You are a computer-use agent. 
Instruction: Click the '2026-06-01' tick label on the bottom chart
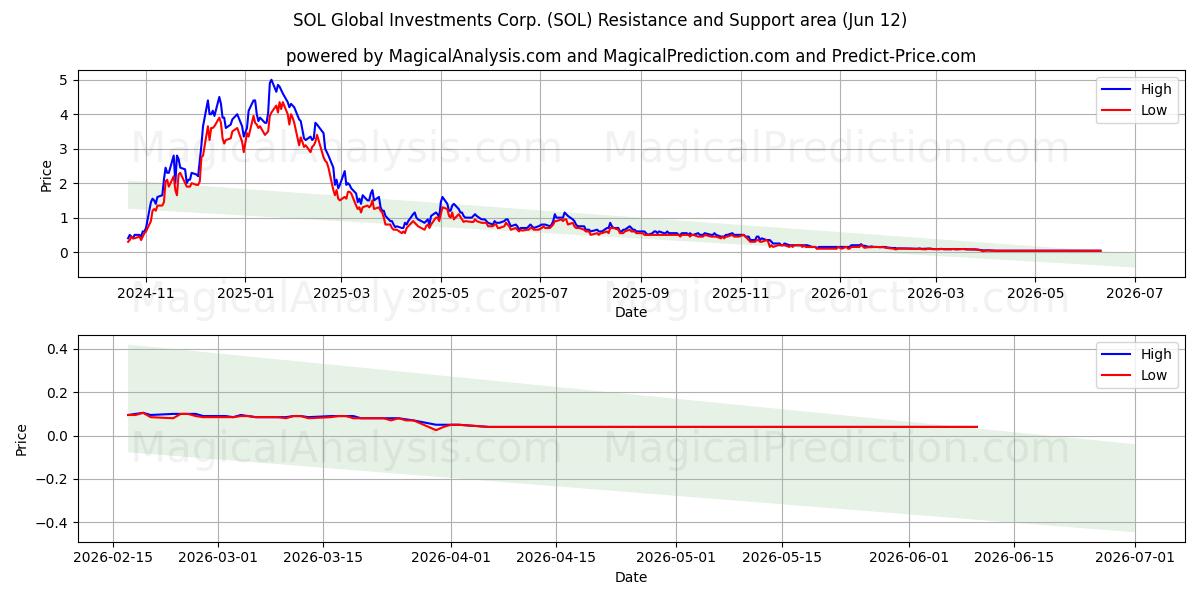click(908, 558)
